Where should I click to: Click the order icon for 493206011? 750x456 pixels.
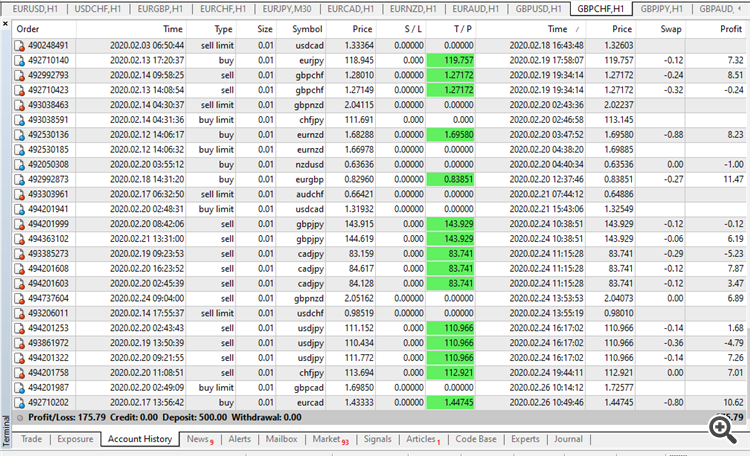pos(19,314)
